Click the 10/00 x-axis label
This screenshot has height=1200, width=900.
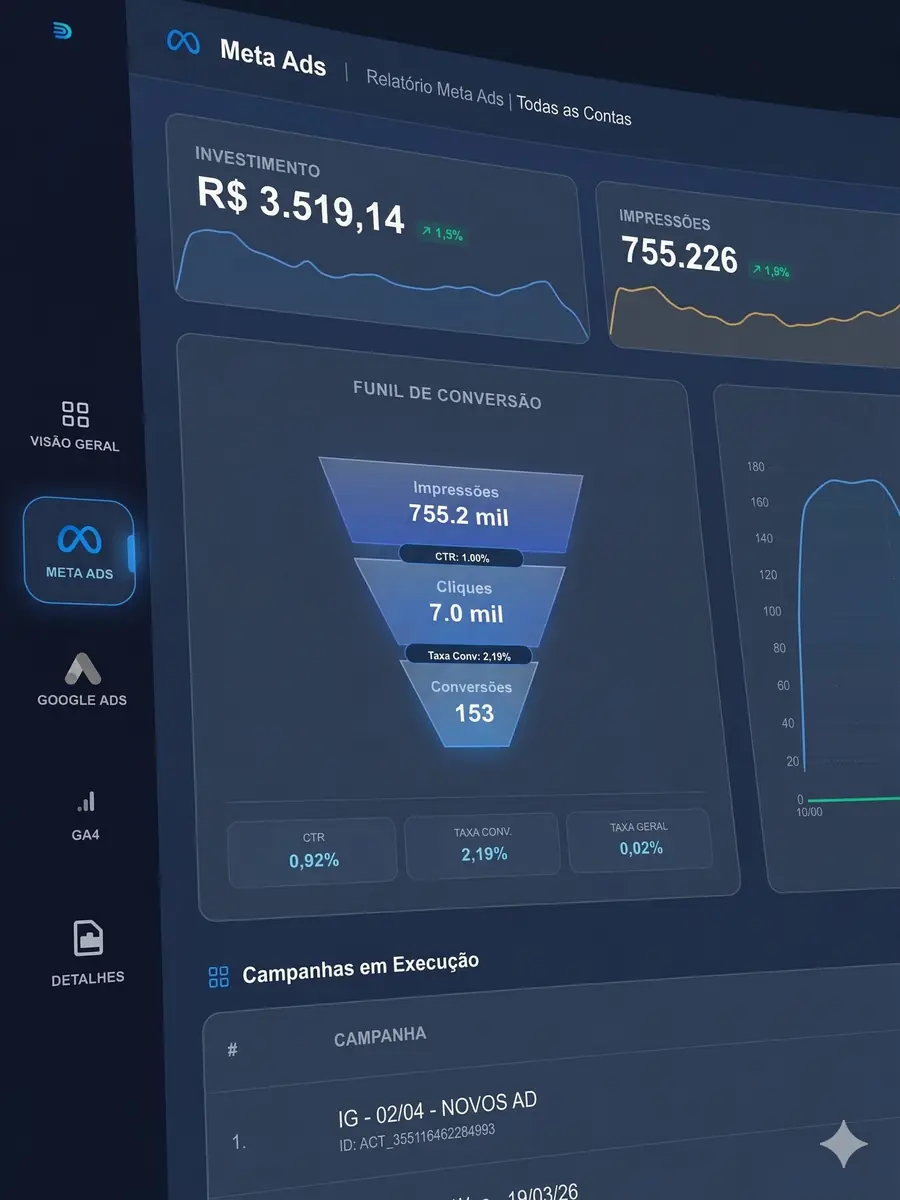coord(808,812)
